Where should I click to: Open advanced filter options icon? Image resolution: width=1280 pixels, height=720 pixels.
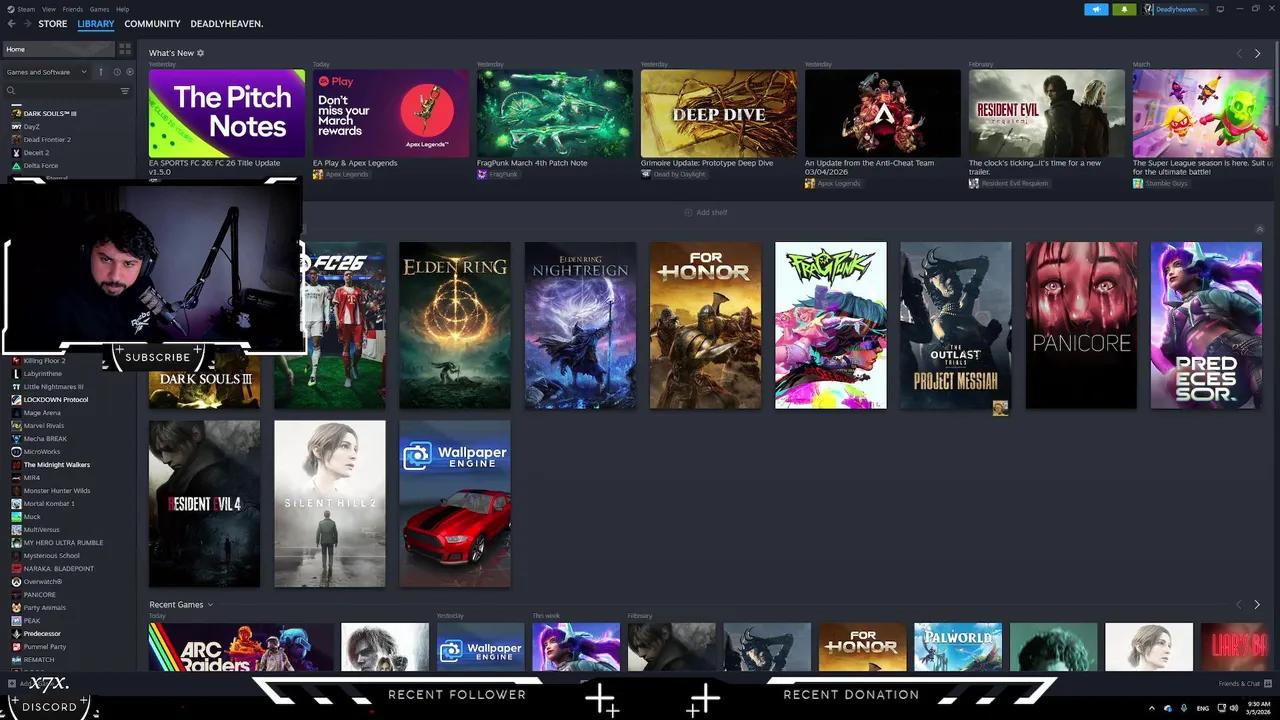(x=125, y=91)
